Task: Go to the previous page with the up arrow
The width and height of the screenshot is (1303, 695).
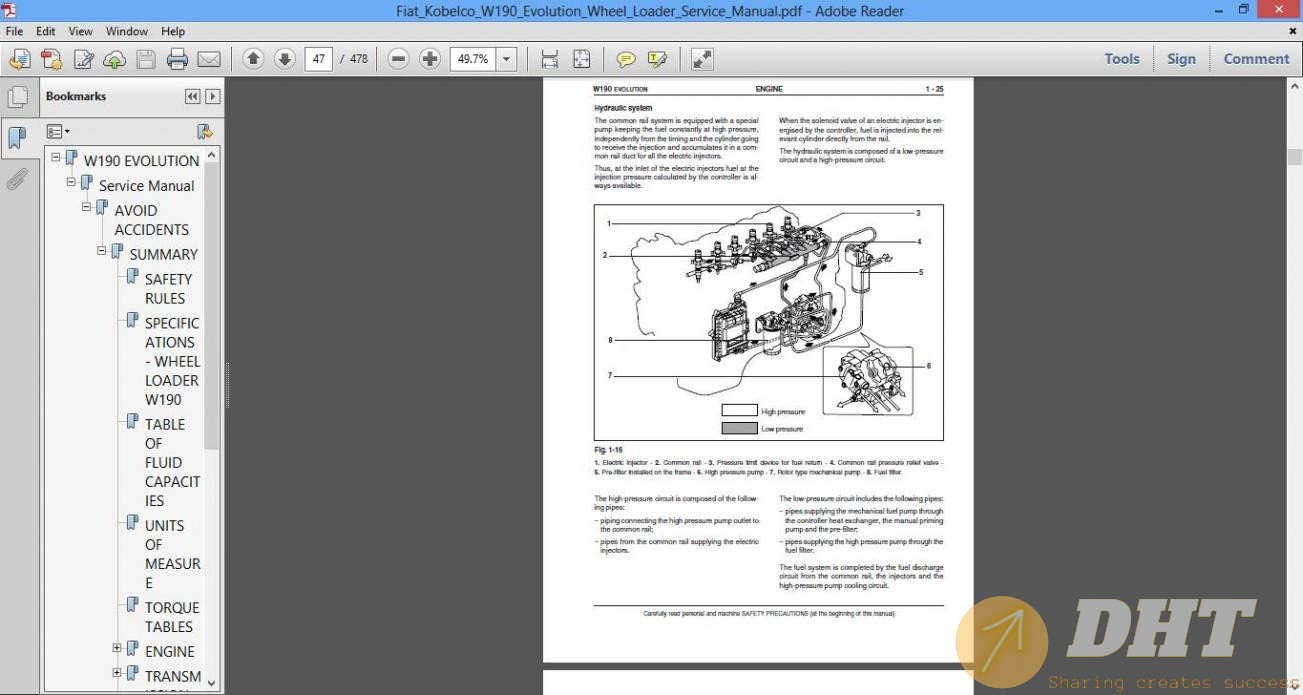Action: pos(254,59)
